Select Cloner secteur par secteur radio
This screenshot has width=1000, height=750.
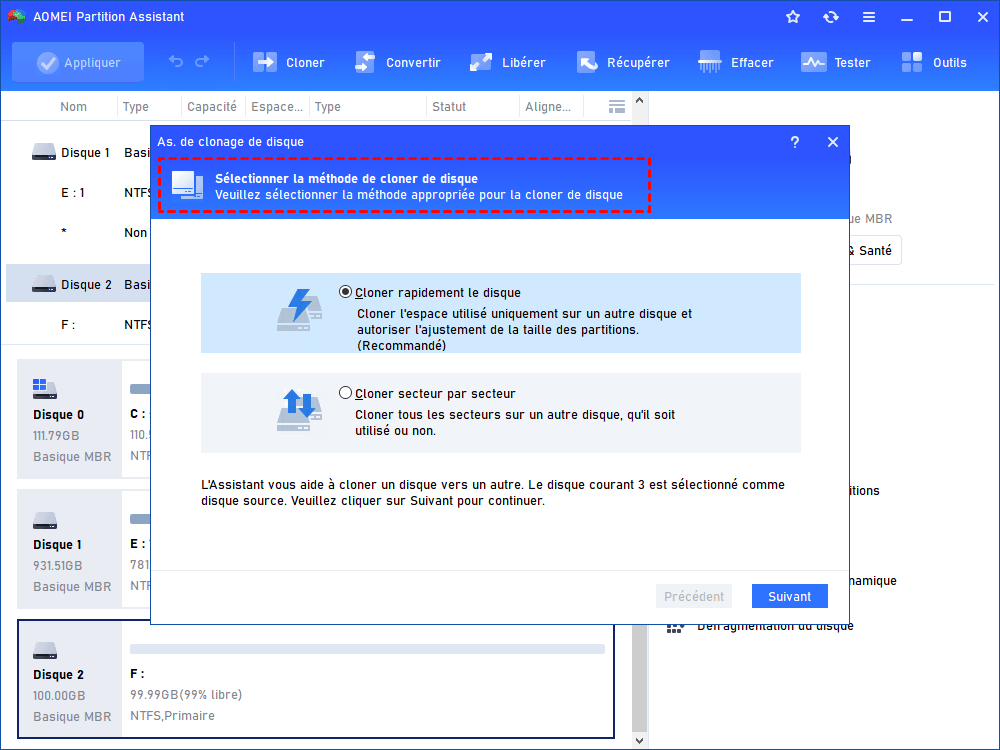tap(345, 393)
